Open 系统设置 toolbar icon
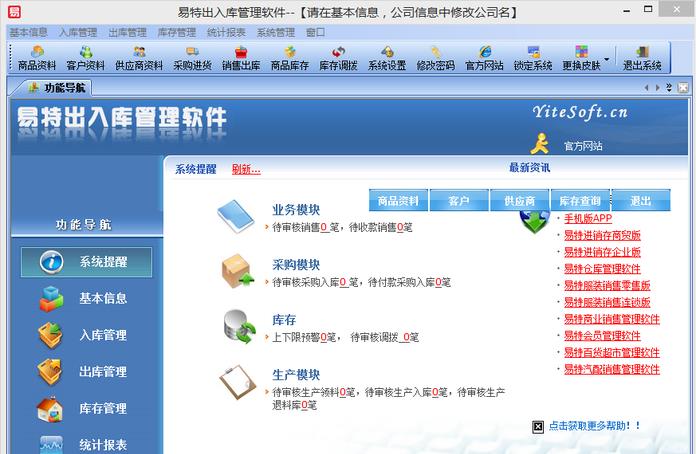The width and height of the screenshot is (696, 454). pyautogui.click(x=387, y=58)
